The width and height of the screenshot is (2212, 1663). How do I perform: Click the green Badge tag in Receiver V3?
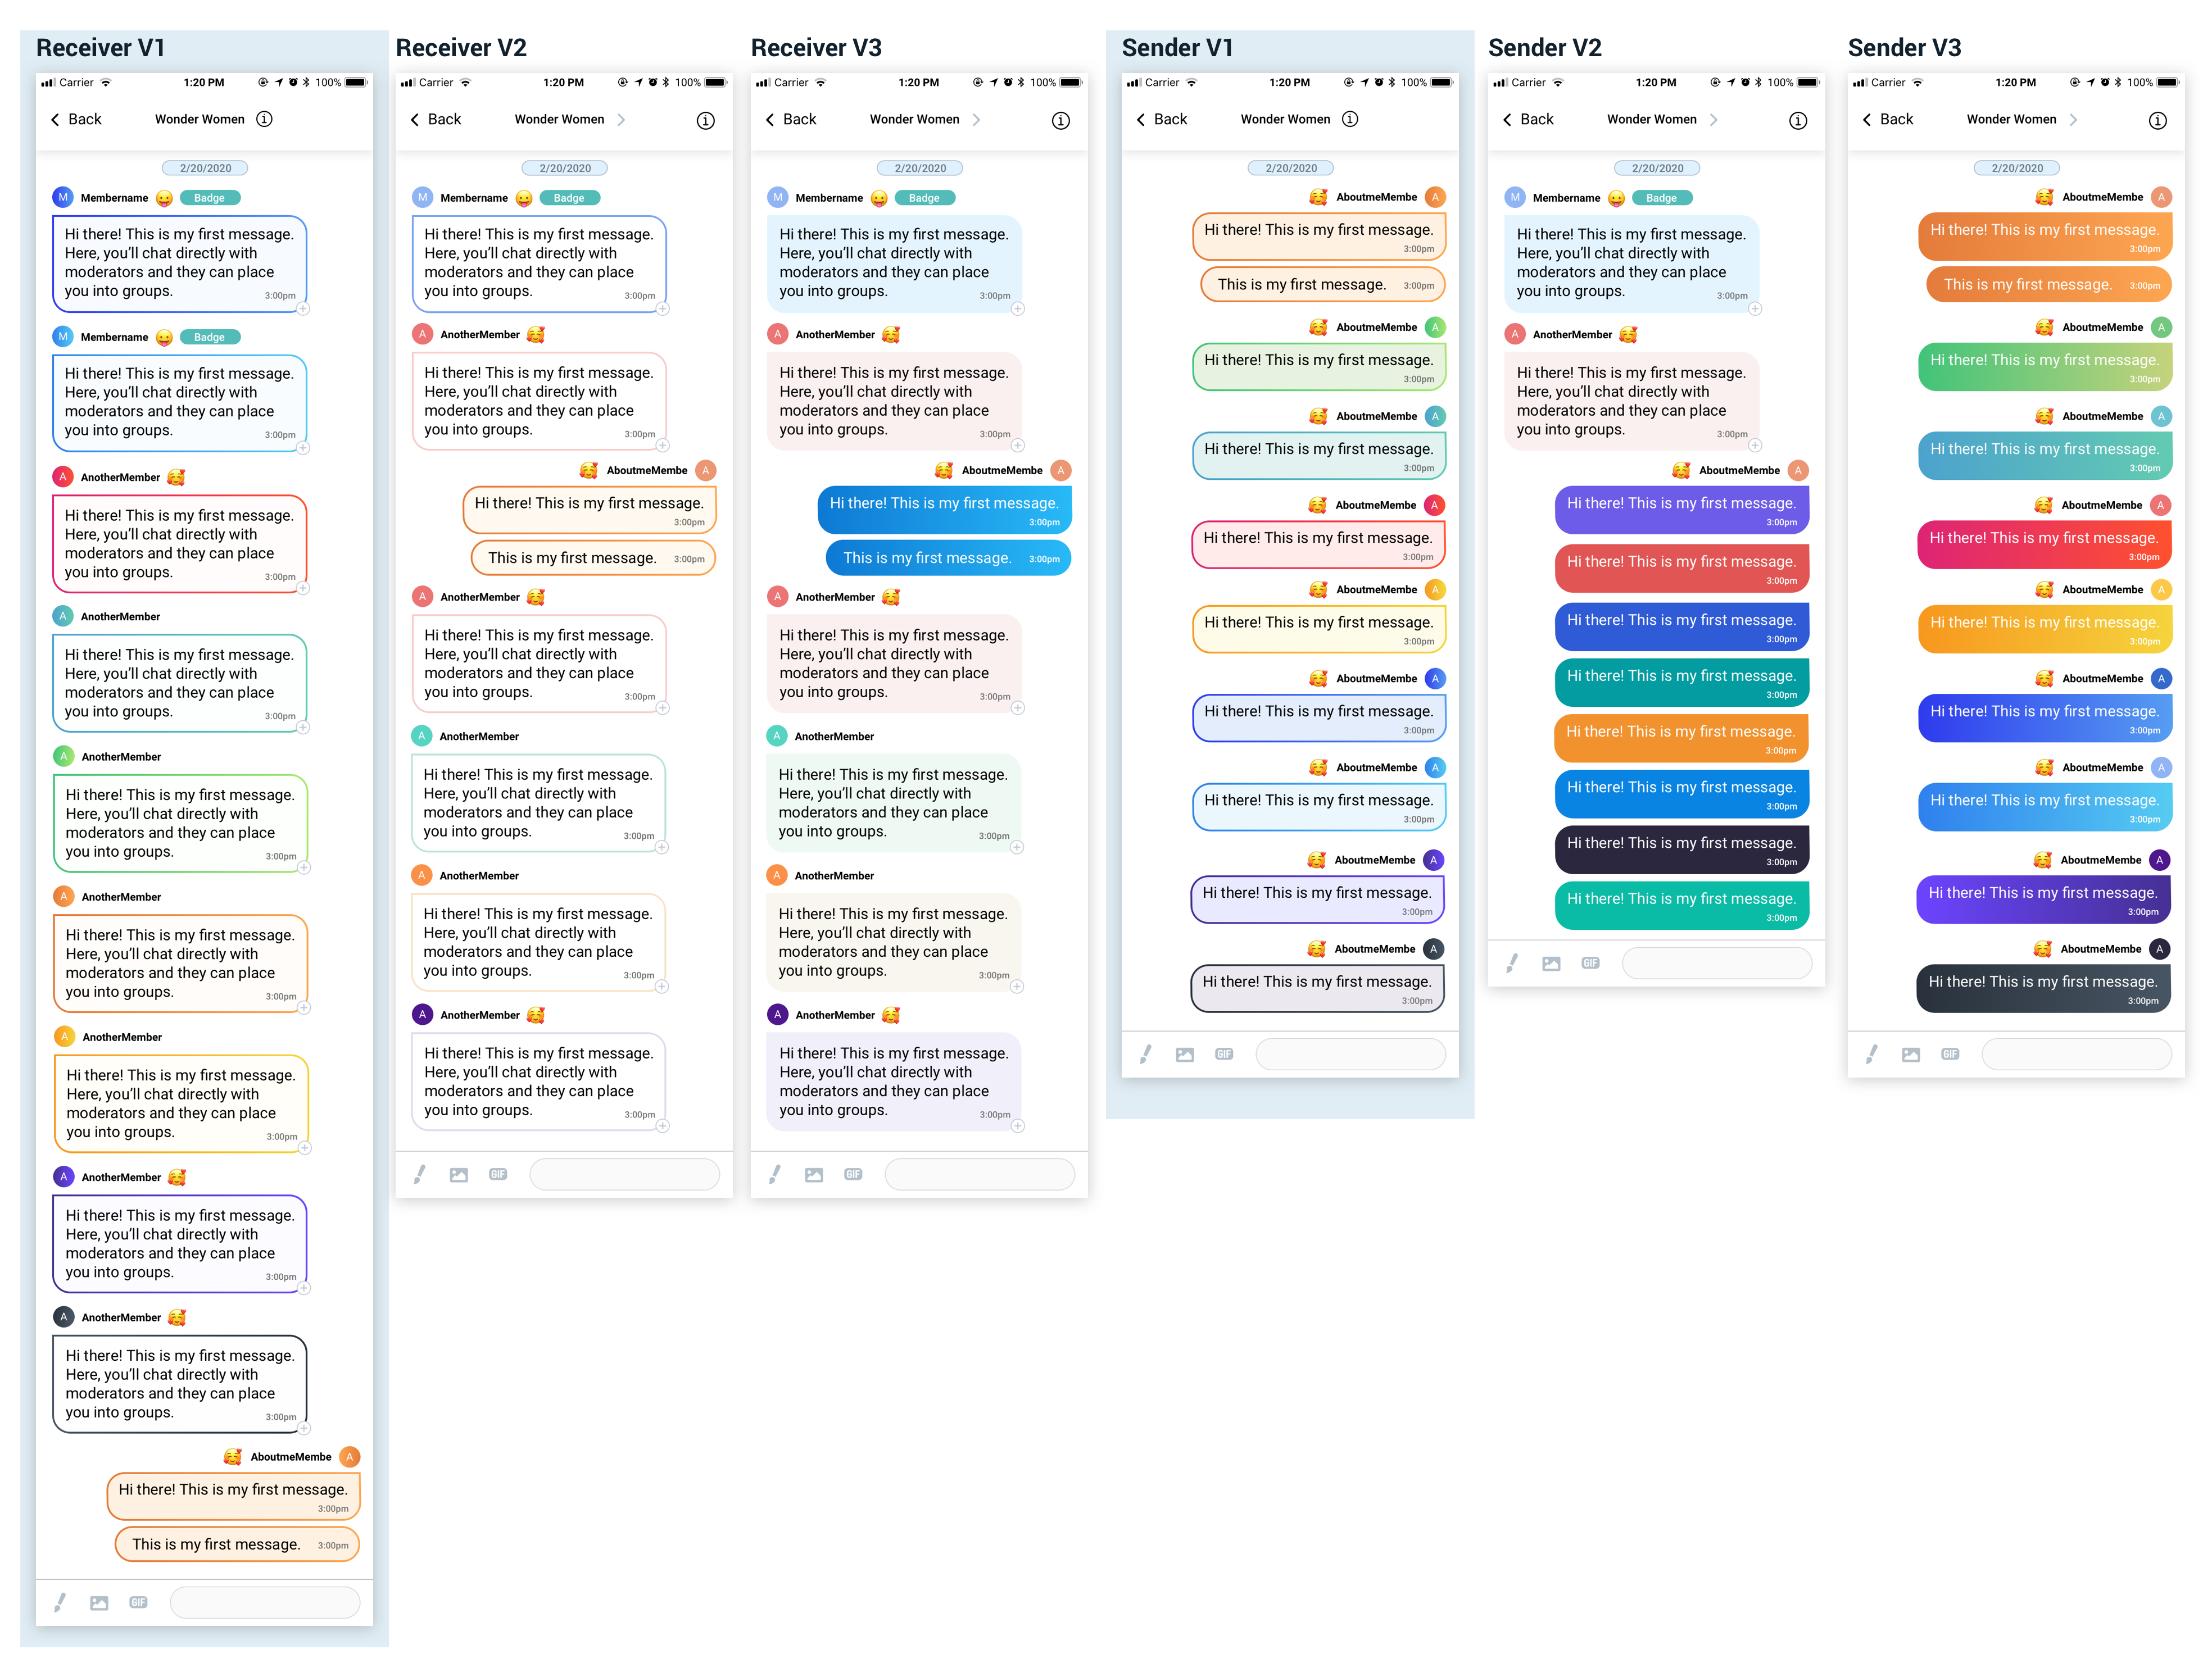click(924, 198)
